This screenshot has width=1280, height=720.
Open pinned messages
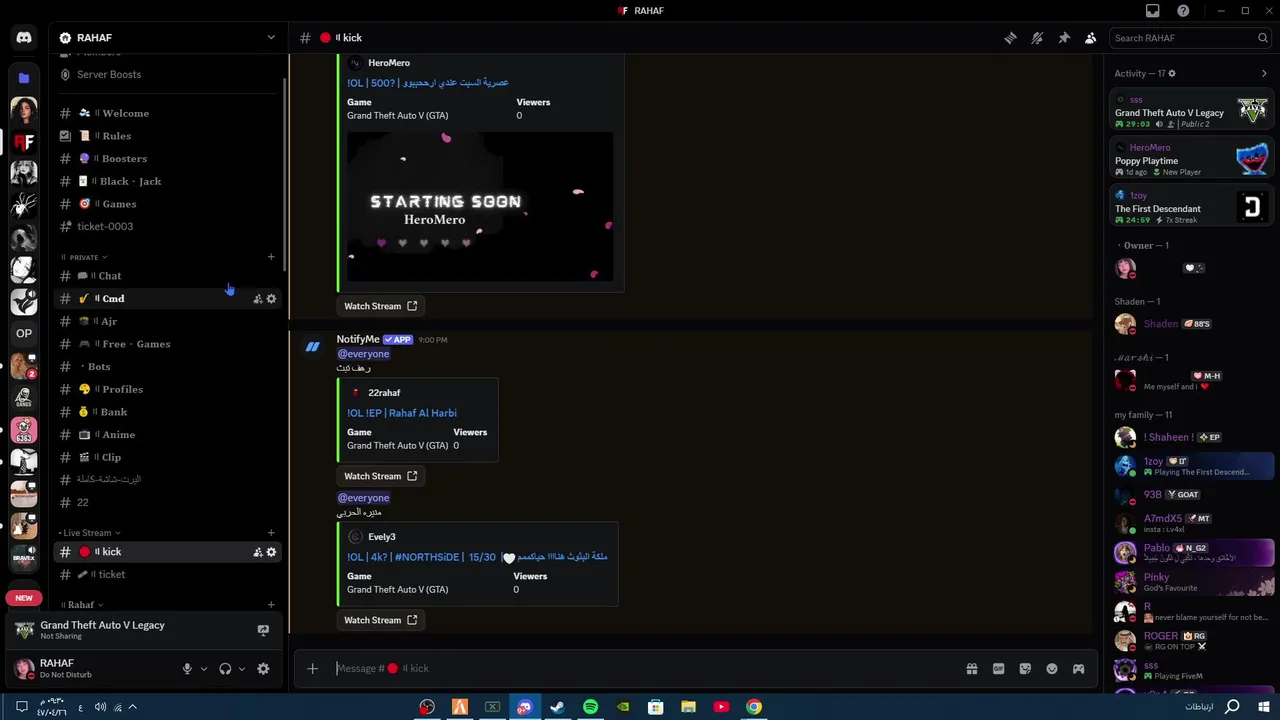coord(1064,38)
